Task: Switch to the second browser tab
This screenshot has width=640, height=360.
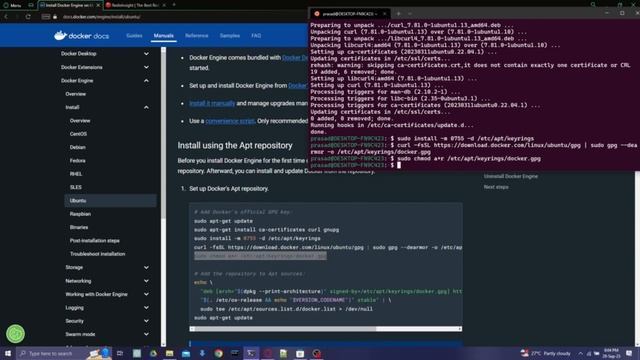Action: coord(135,5)
